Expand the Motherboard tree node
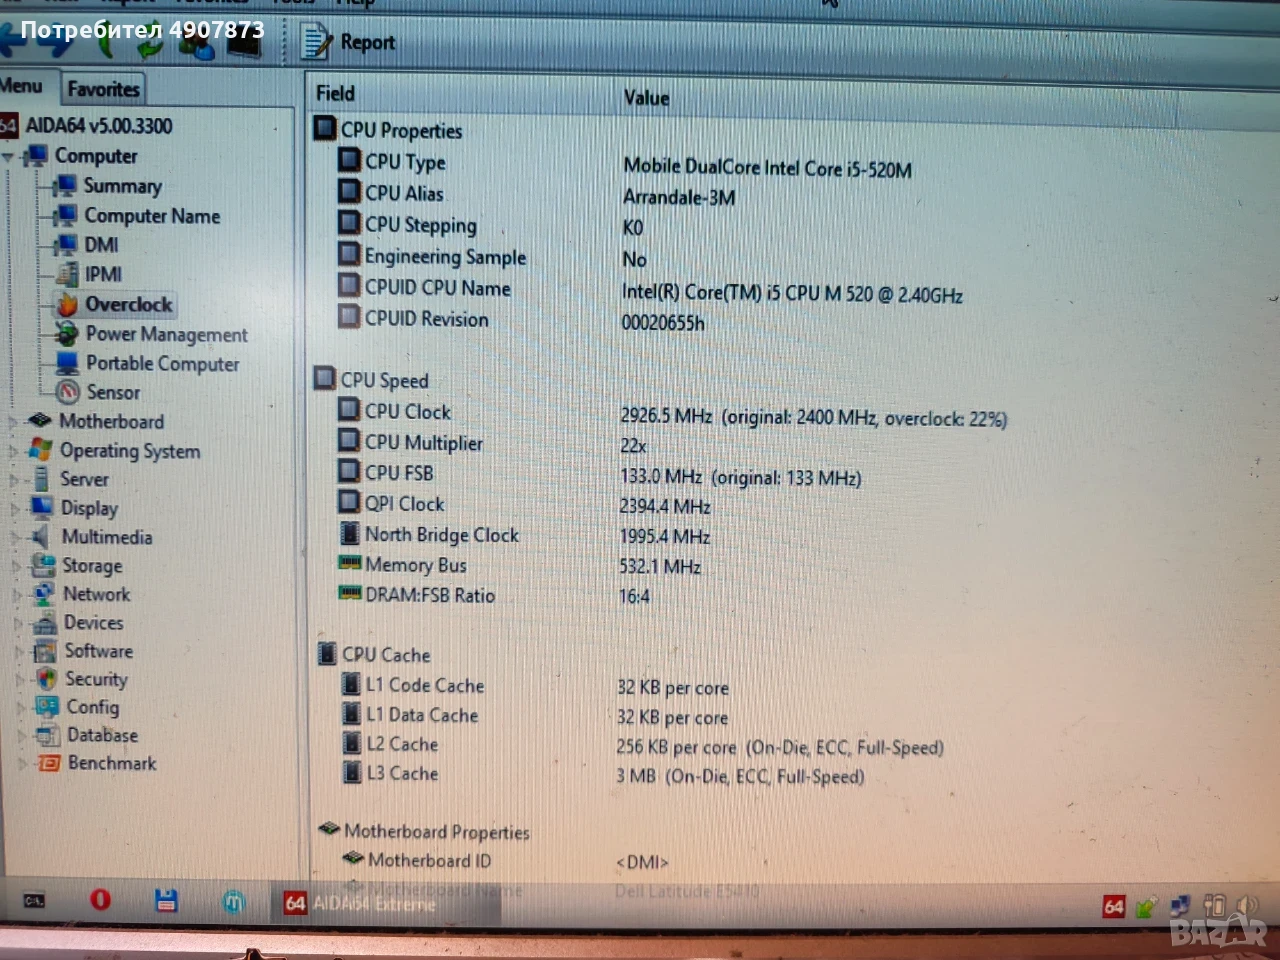The width and height of the screenshot is (1280, 960). pyautogui.click(x=12, y=422)
